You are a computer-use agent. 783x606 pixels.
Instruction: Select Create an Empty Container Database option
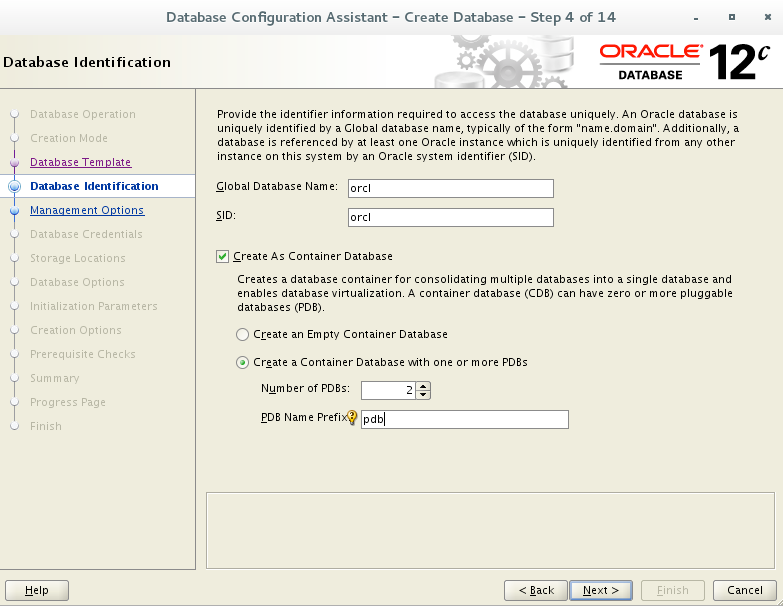coord(242,334)
